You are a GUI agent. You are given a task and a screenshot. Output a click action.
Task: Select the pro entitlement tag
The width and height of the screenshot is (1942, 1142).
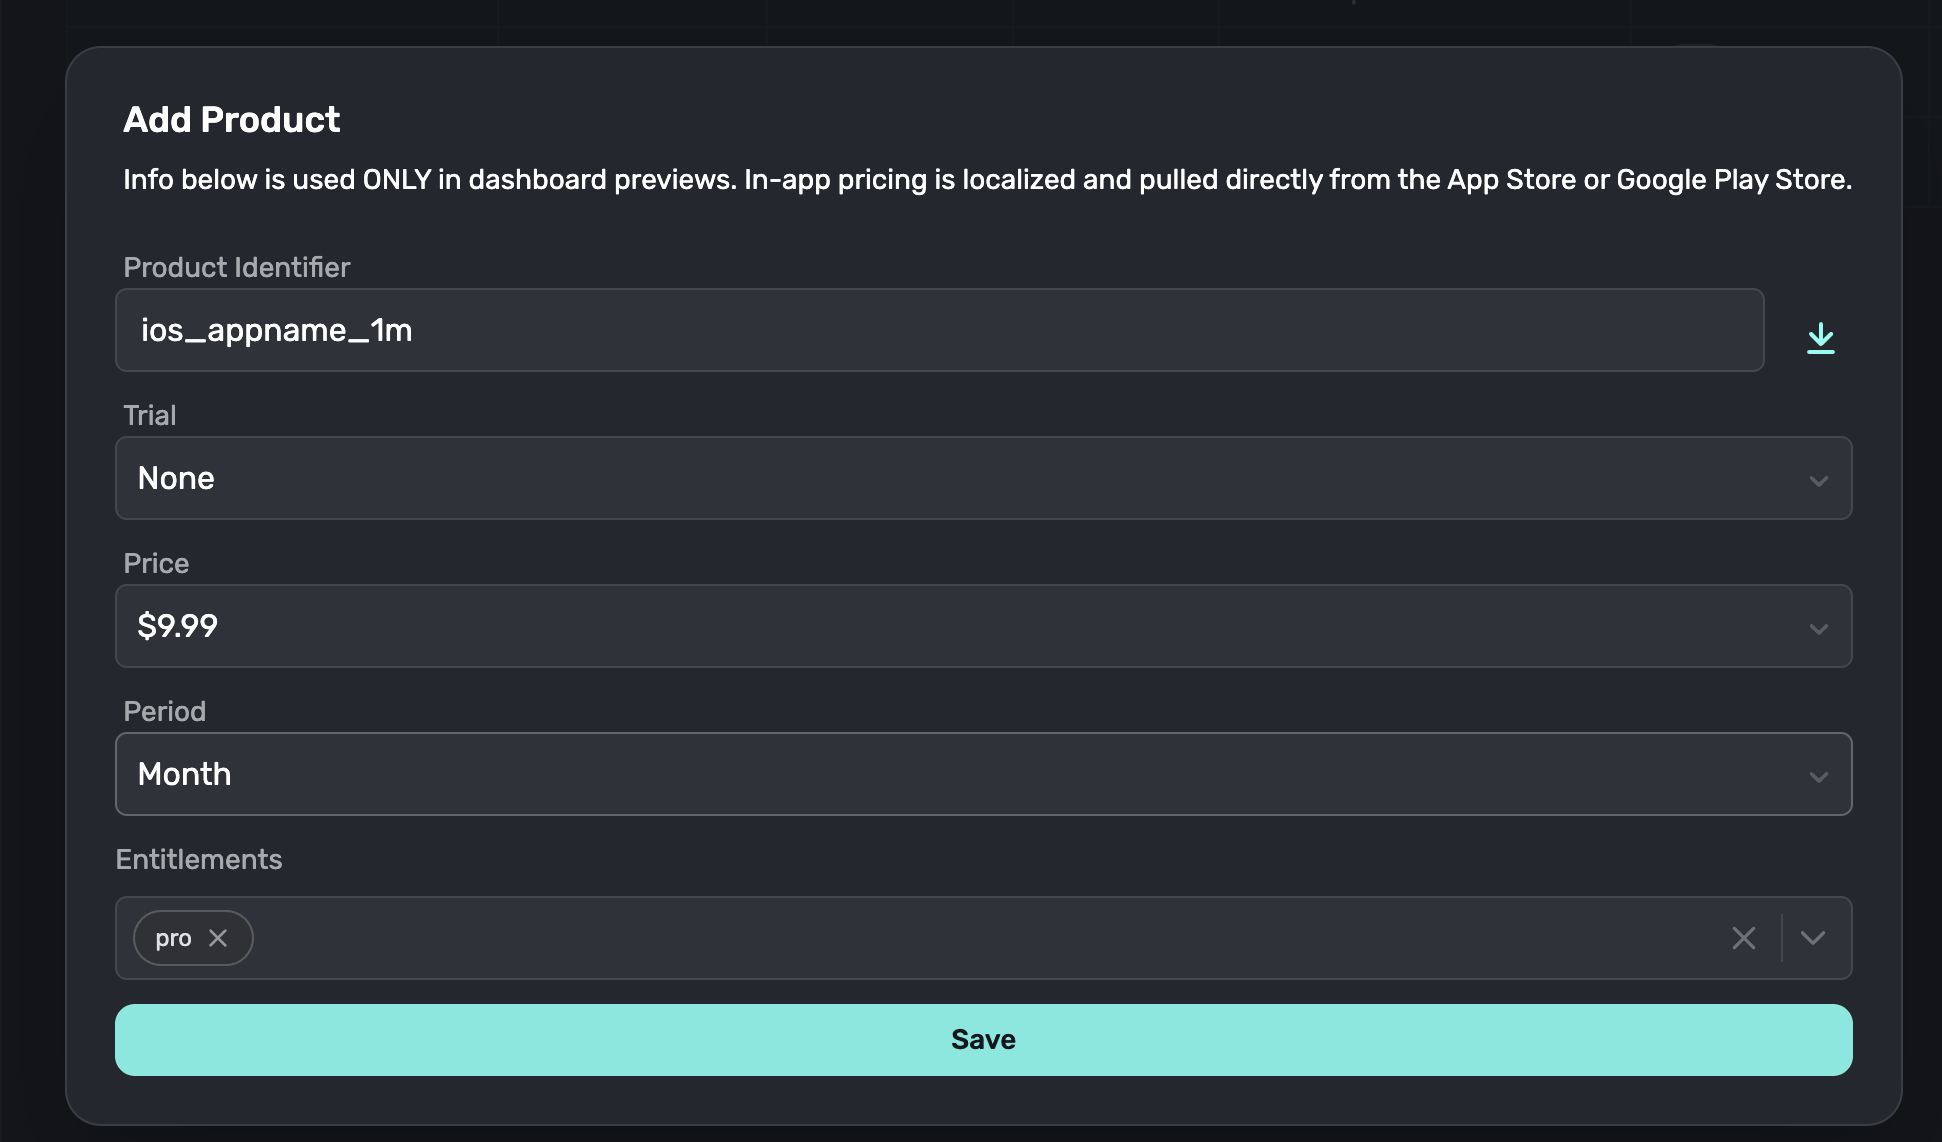coord(175,938)
